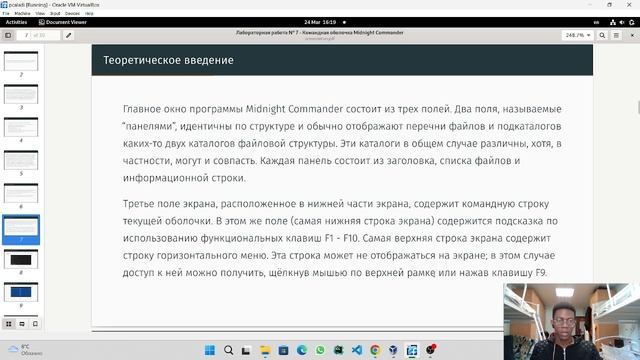
Task: Open the network status icon
Action: click(x=613, y=22)
